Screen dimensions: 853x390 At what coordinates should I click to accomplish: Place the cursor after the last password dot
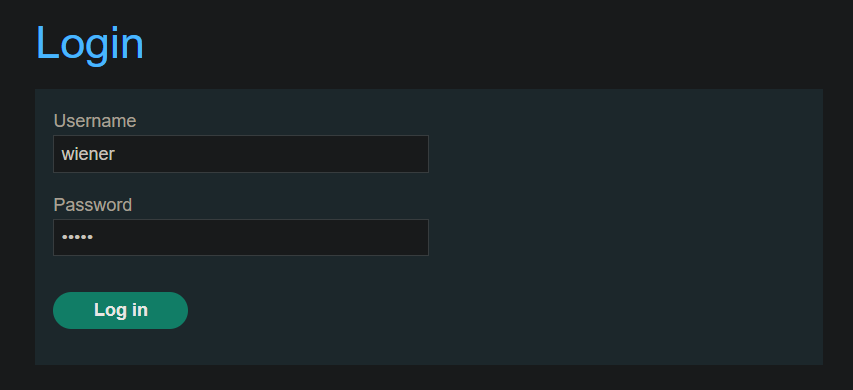tap(94, 237)
